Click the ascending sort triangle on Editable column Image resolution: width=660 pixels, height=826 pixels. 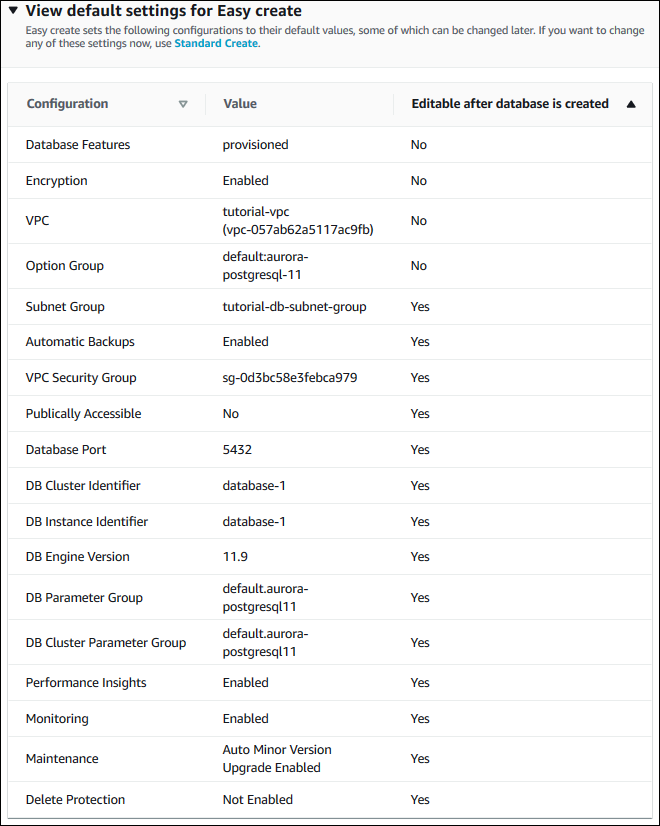(631, 104)
